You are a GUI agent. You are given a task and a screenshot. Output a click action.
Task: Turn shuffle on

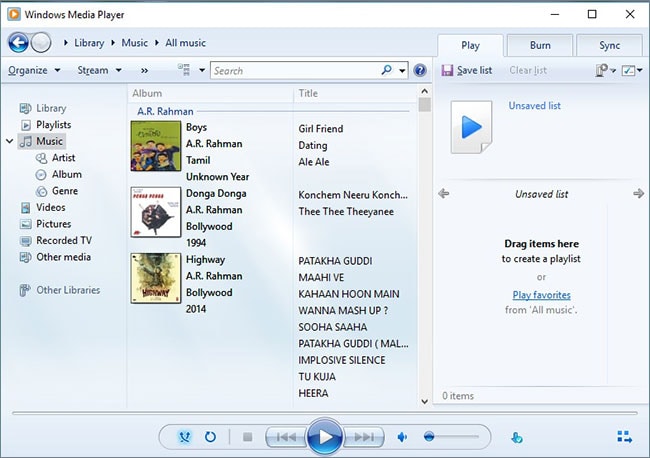(184, 437)
